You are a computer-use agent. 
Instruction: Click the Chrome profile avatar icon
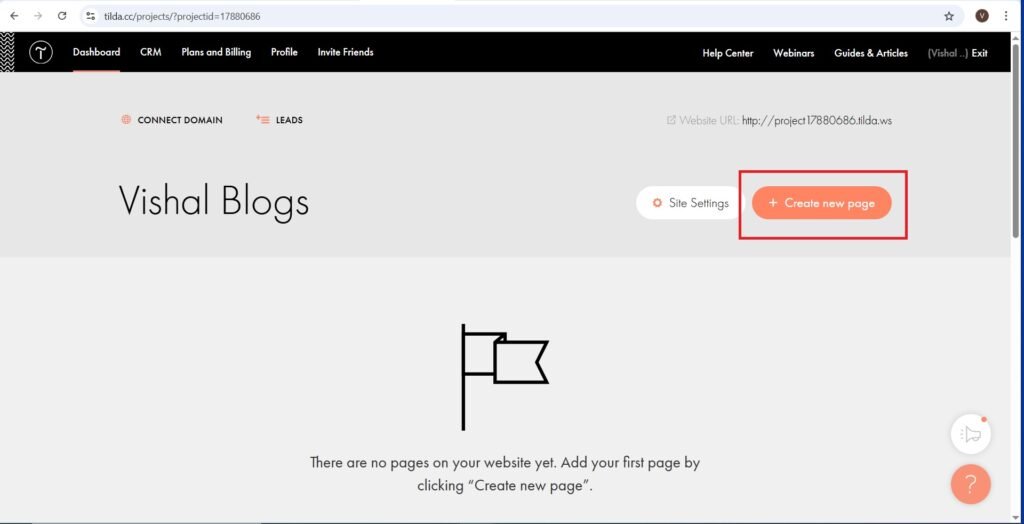tap(982, 16)
